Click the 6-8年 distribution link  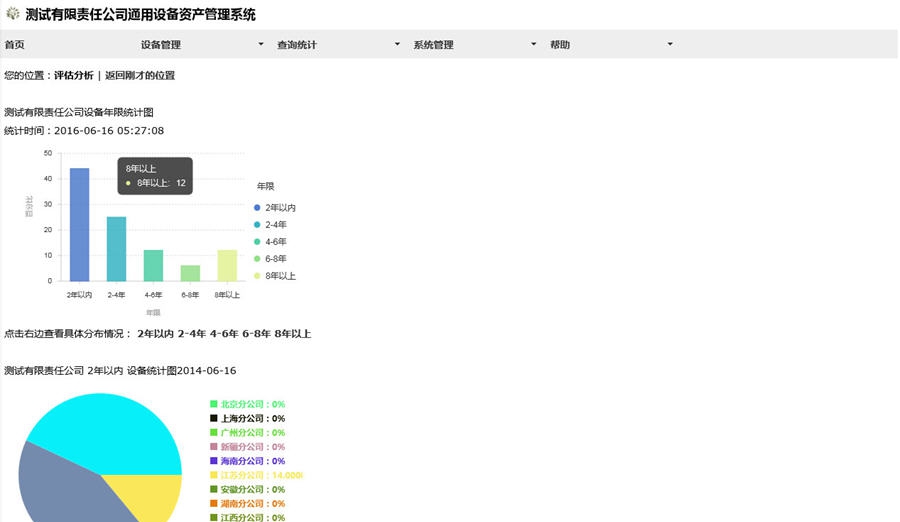(256, 334)
